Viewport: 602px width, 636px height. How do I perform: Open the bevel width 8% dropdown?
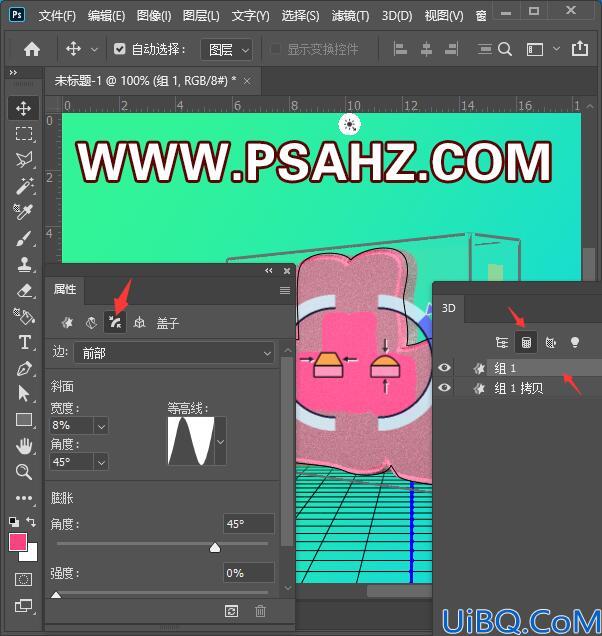pyautogui.click(x=101, y=426)
